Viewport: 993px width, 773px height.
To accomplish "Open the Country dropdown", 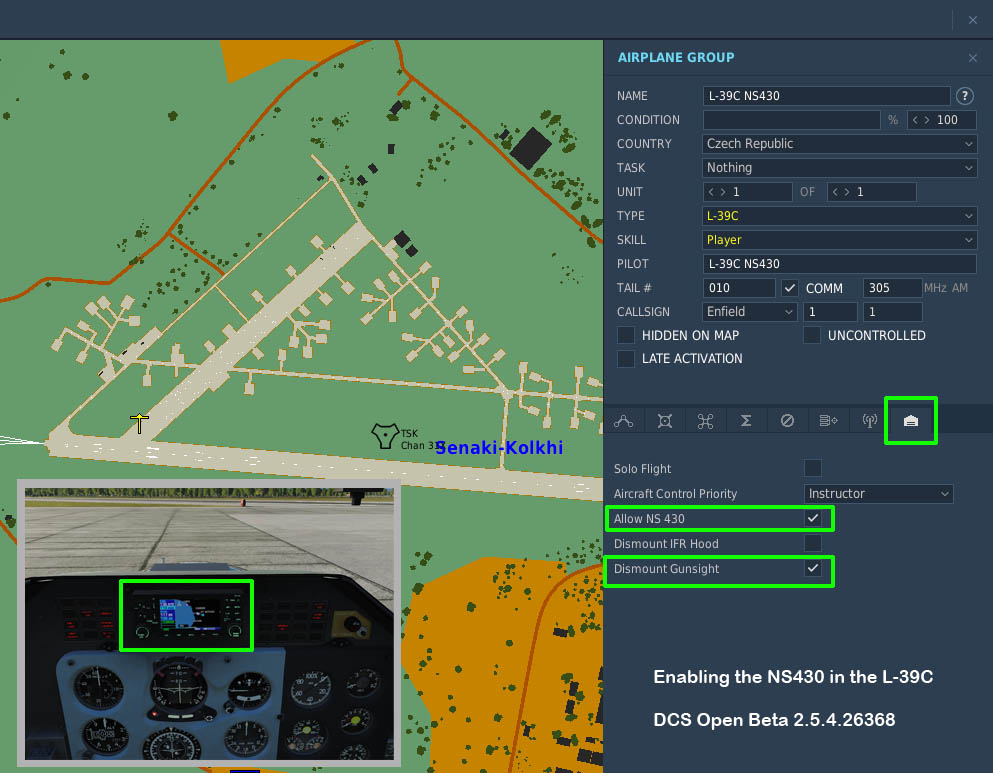I will click(839, 144).
